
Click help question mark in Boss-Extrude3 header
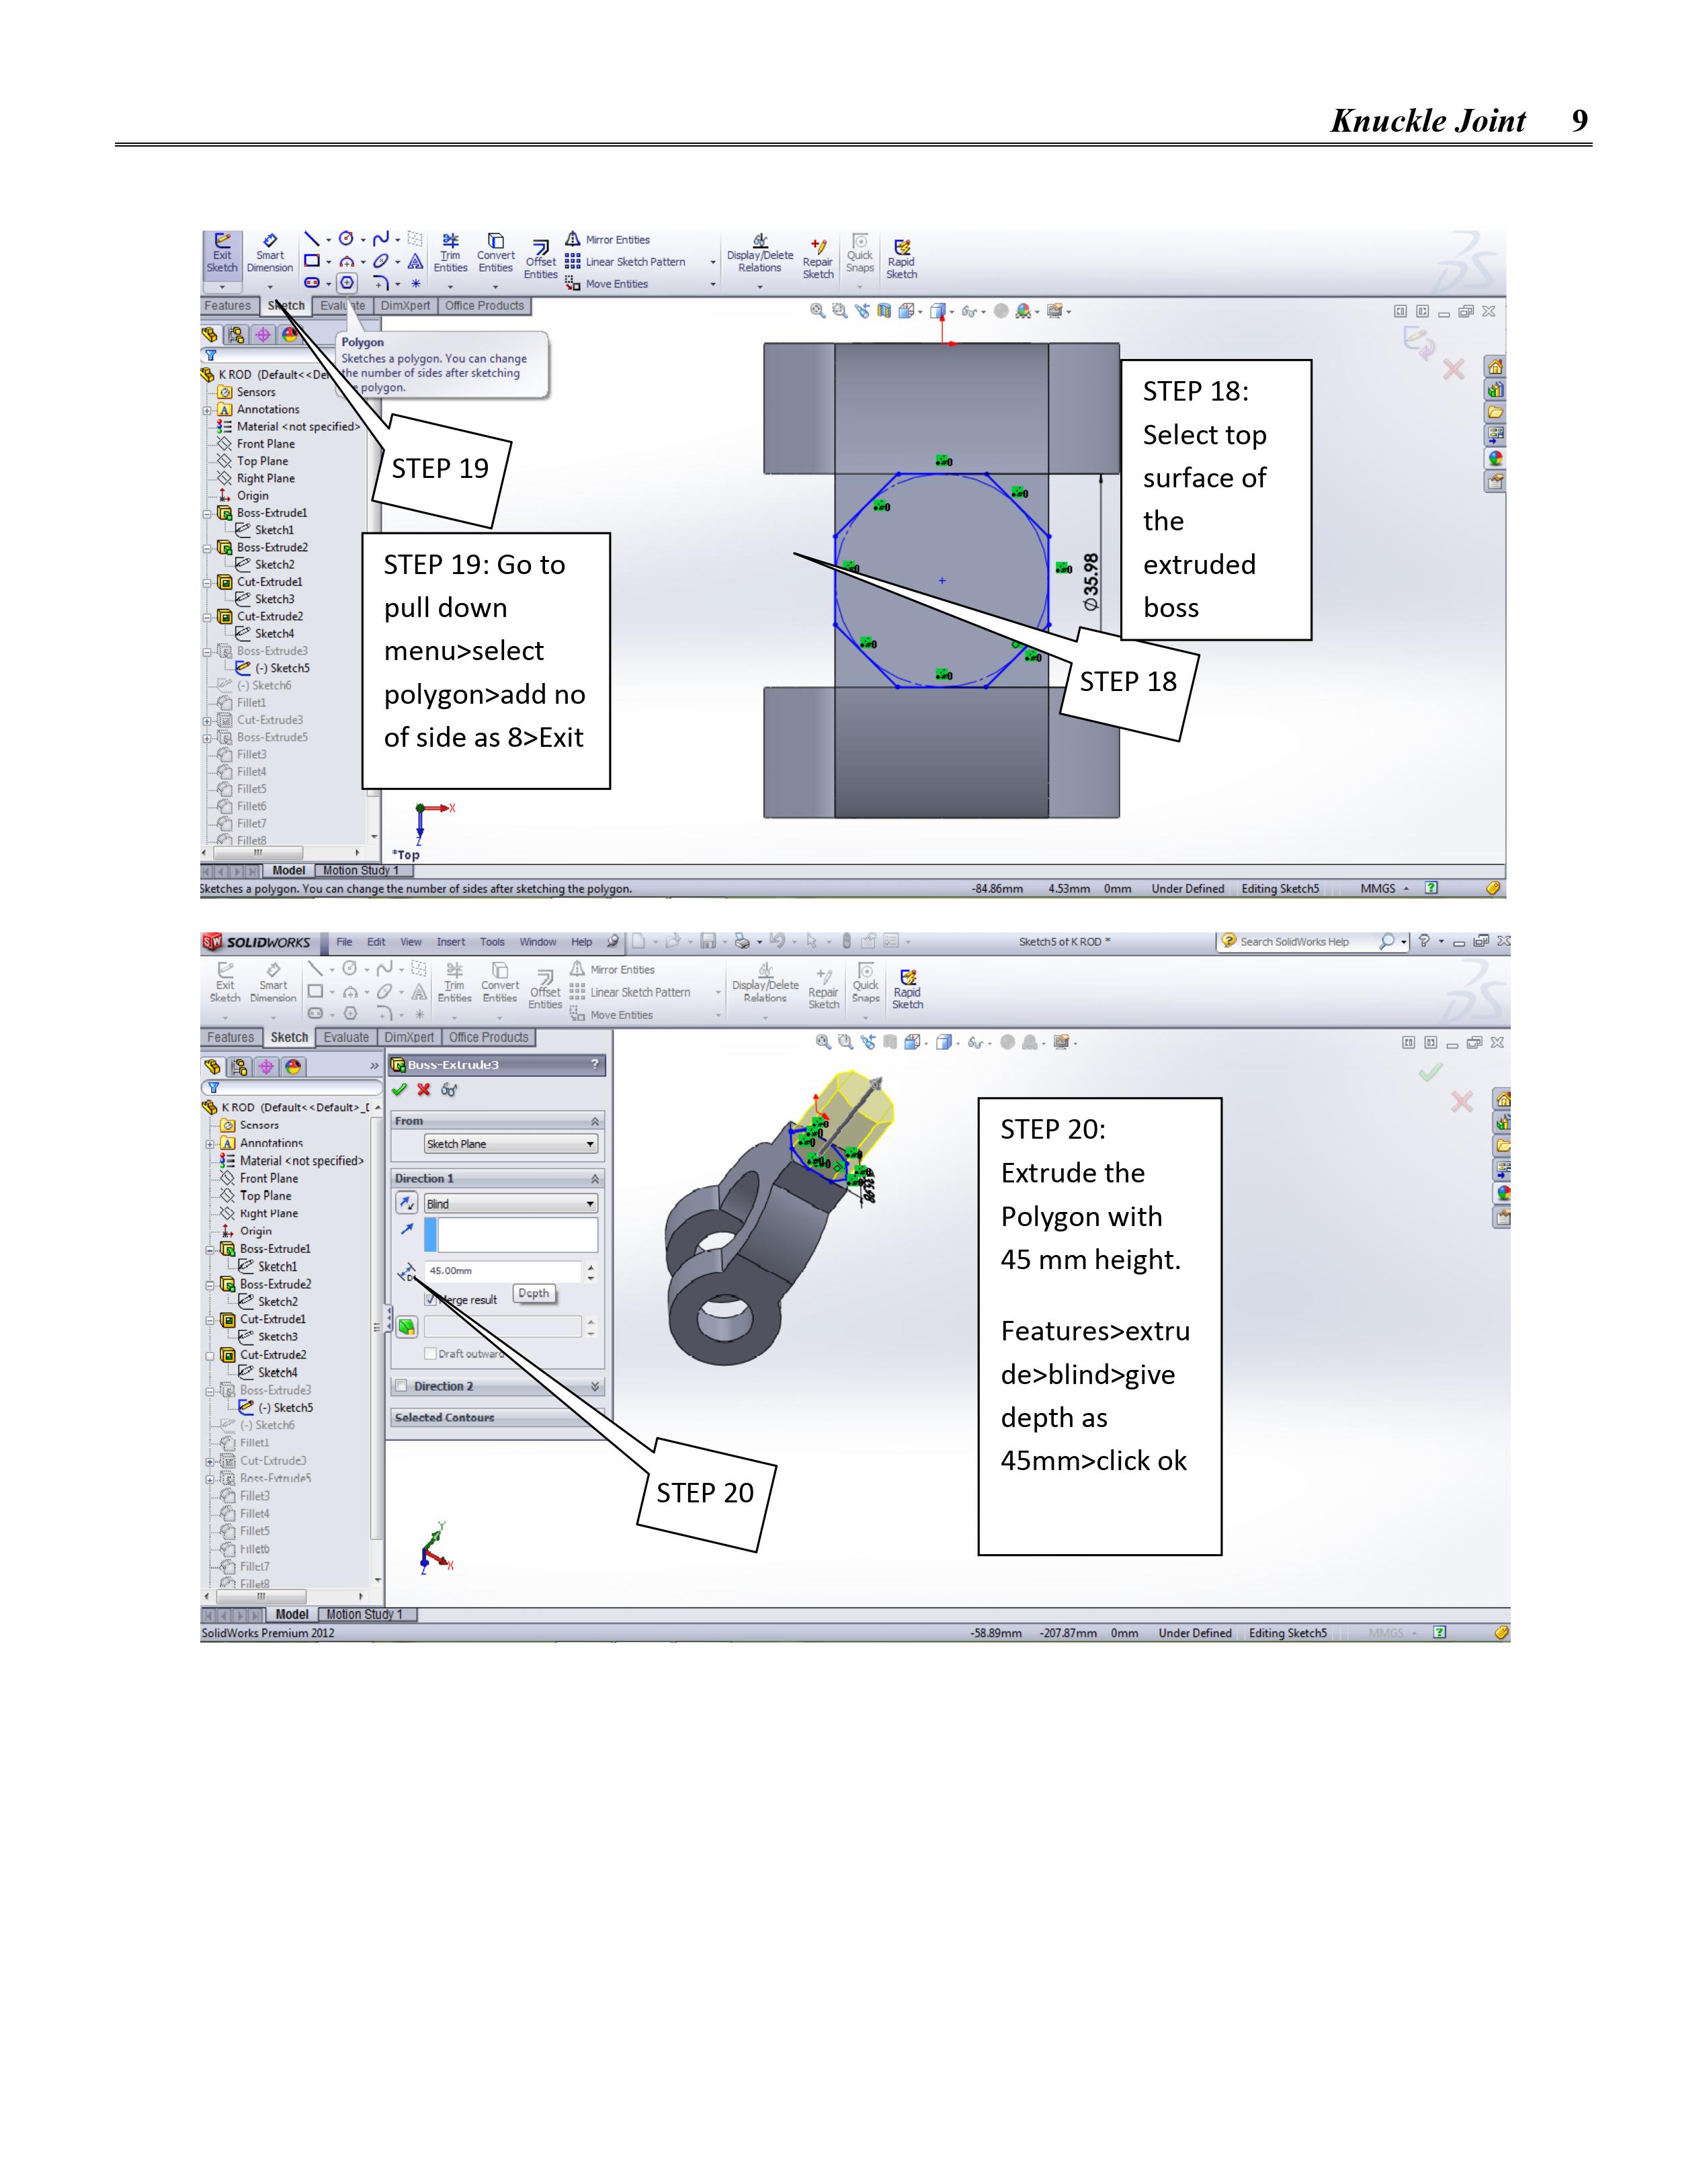595,1064
